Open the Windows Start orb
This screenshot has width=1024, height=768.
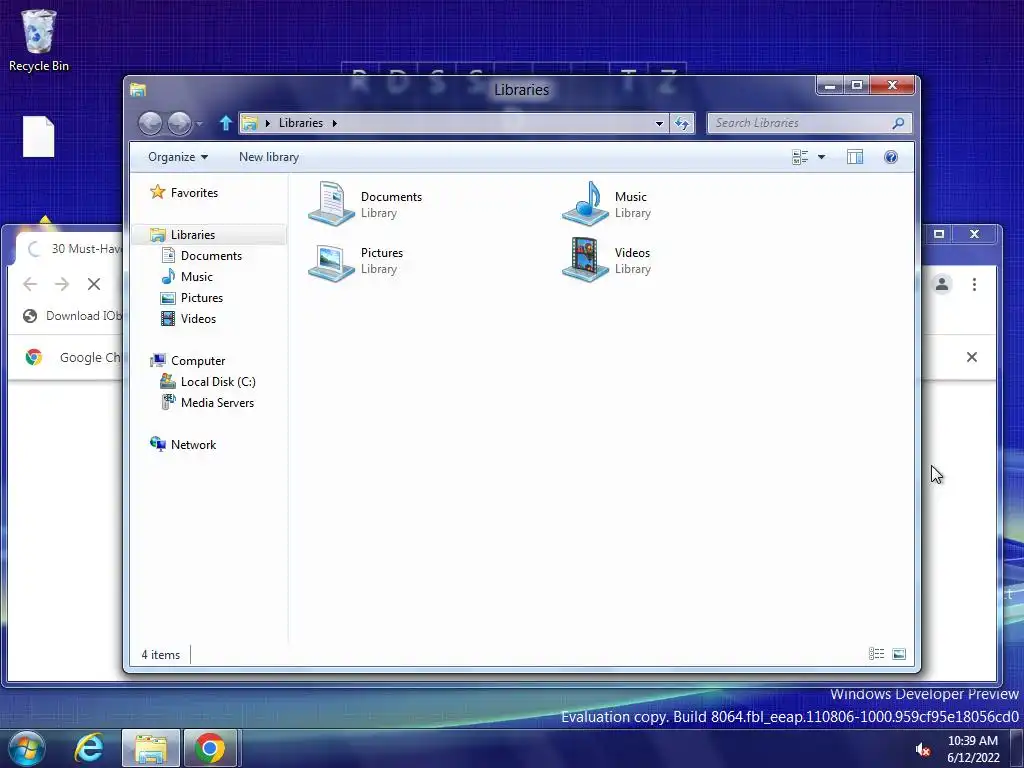pyautogui.click(x=27, y=748)
